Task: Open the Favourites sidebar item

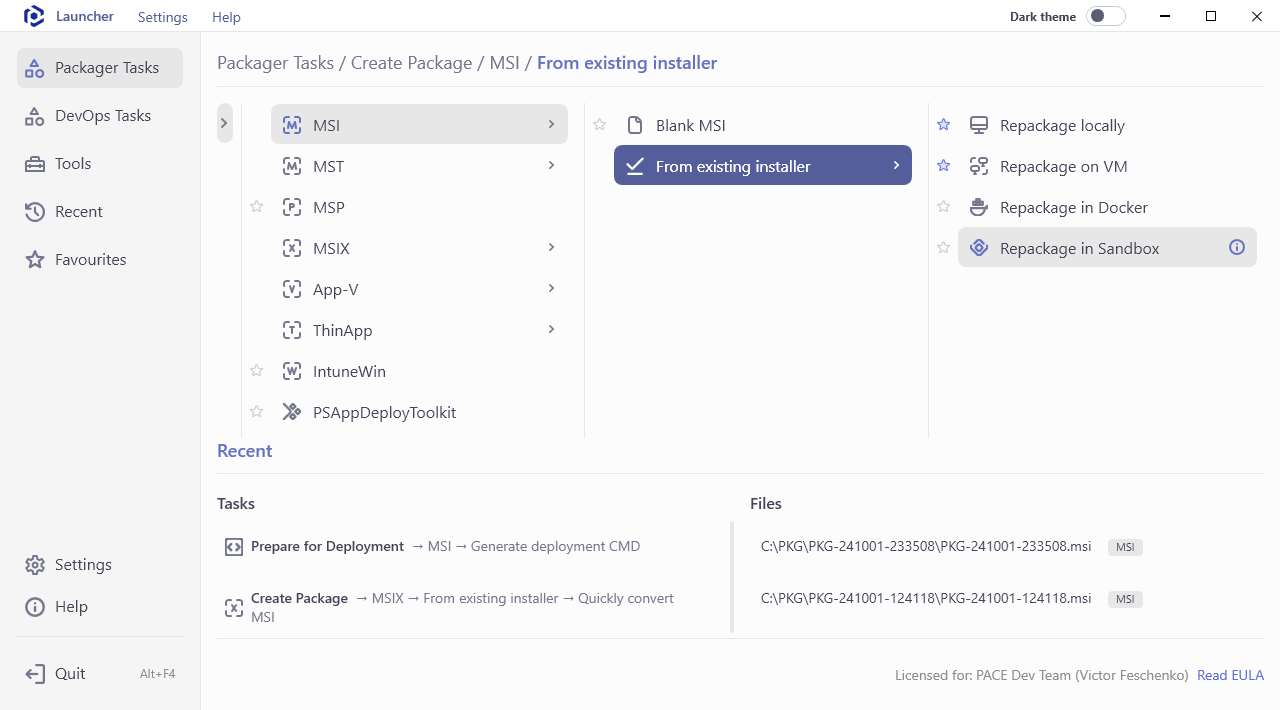Action: (x=100, y=260)
